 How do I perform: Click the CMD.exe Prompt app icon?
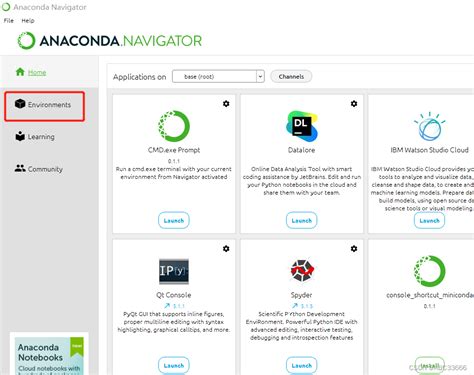(x=174, y=126)
